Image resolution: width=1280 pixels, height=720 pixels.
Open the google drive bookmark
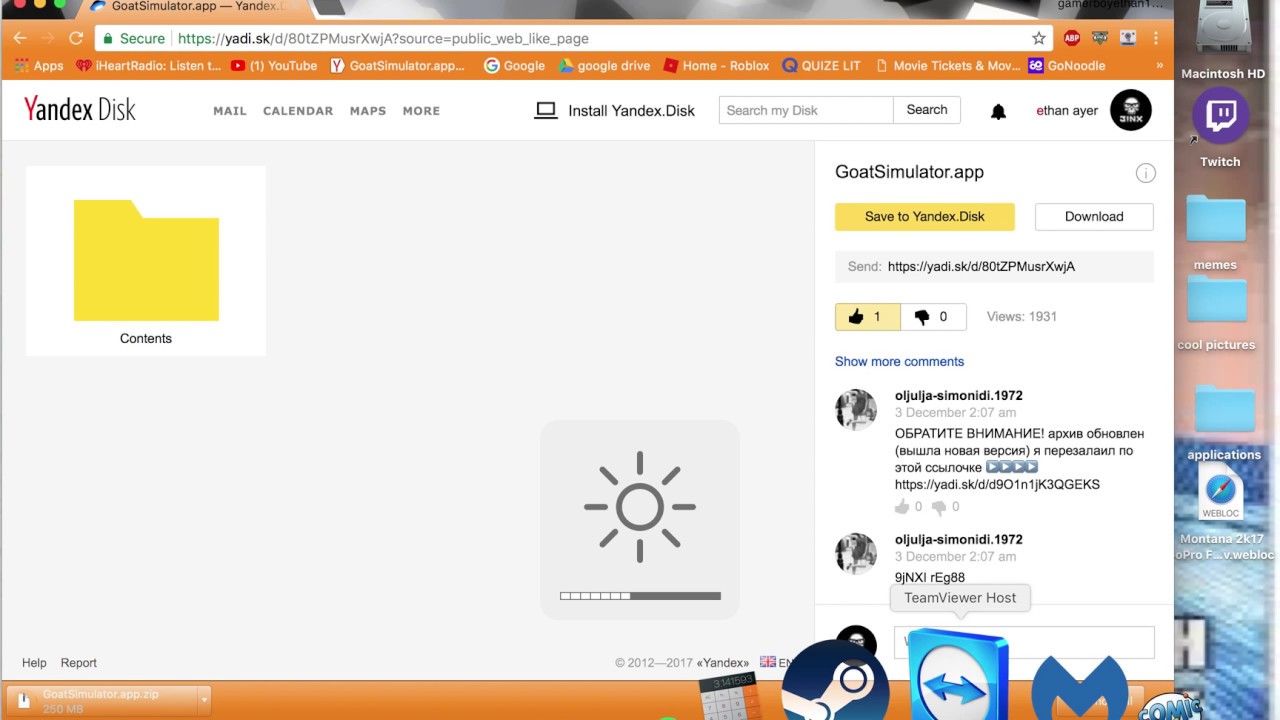click(604, 65)
